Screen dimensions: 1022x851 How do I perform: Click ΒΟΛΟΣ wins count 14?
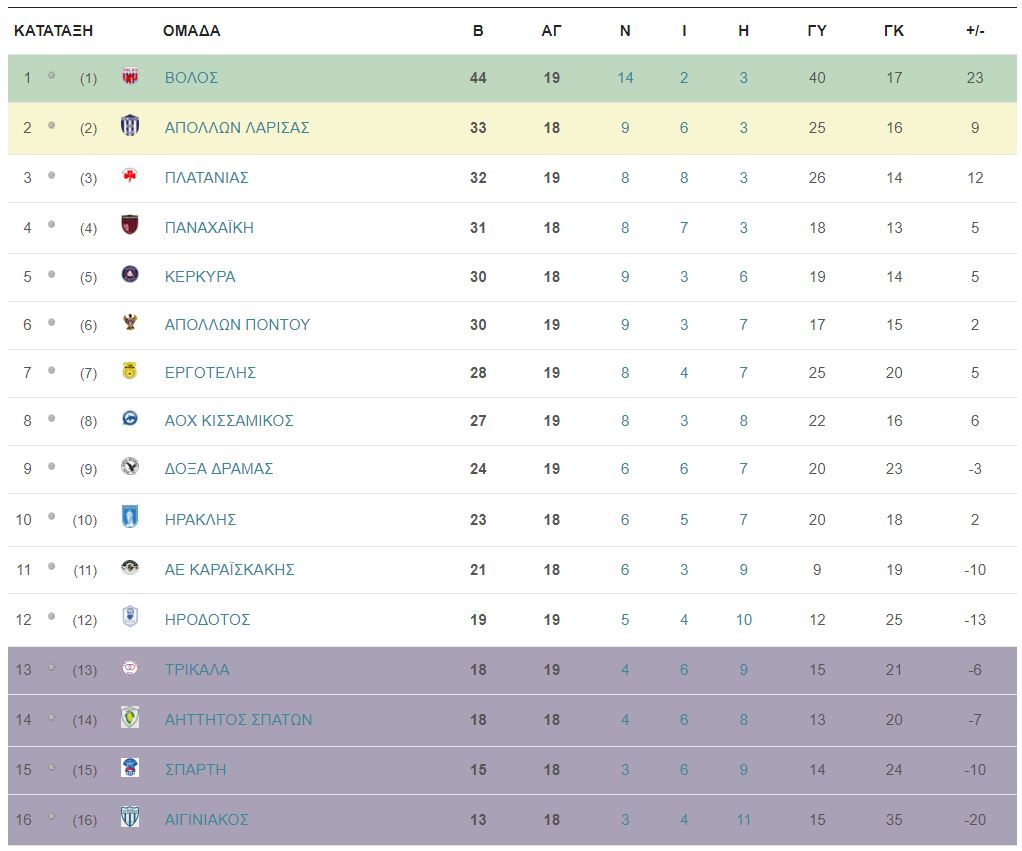625,78
